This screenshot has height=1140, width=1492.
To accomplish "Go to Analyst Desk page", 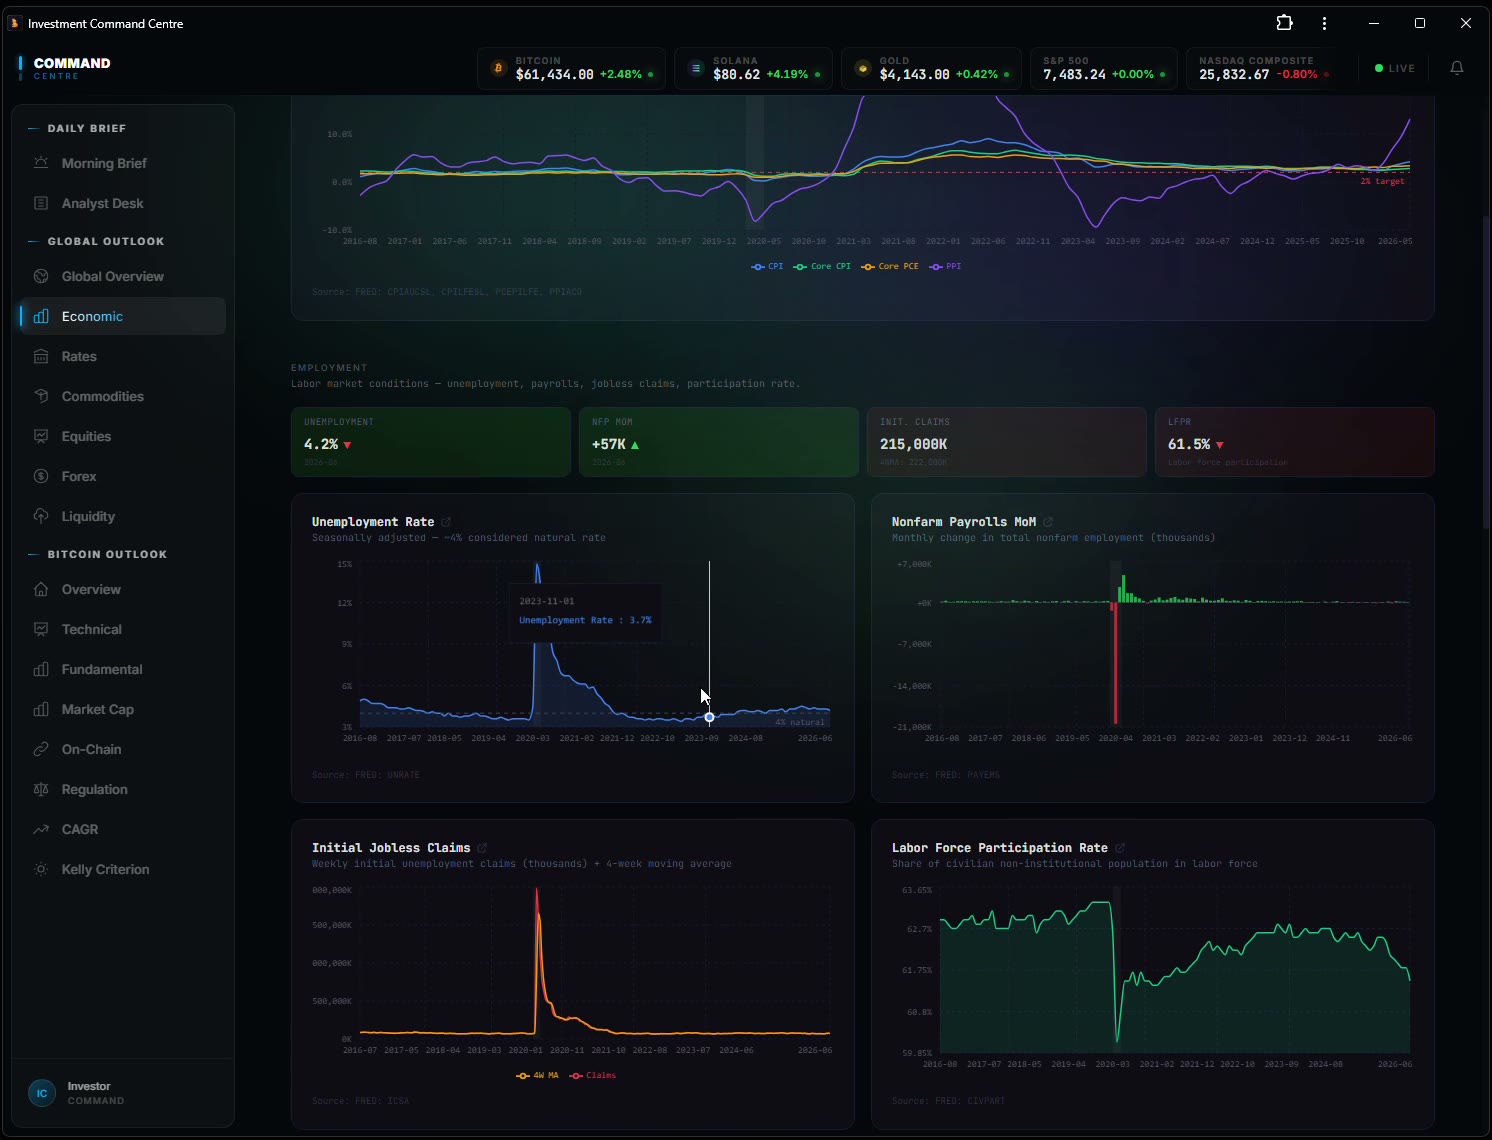I will tap(122, 203).
